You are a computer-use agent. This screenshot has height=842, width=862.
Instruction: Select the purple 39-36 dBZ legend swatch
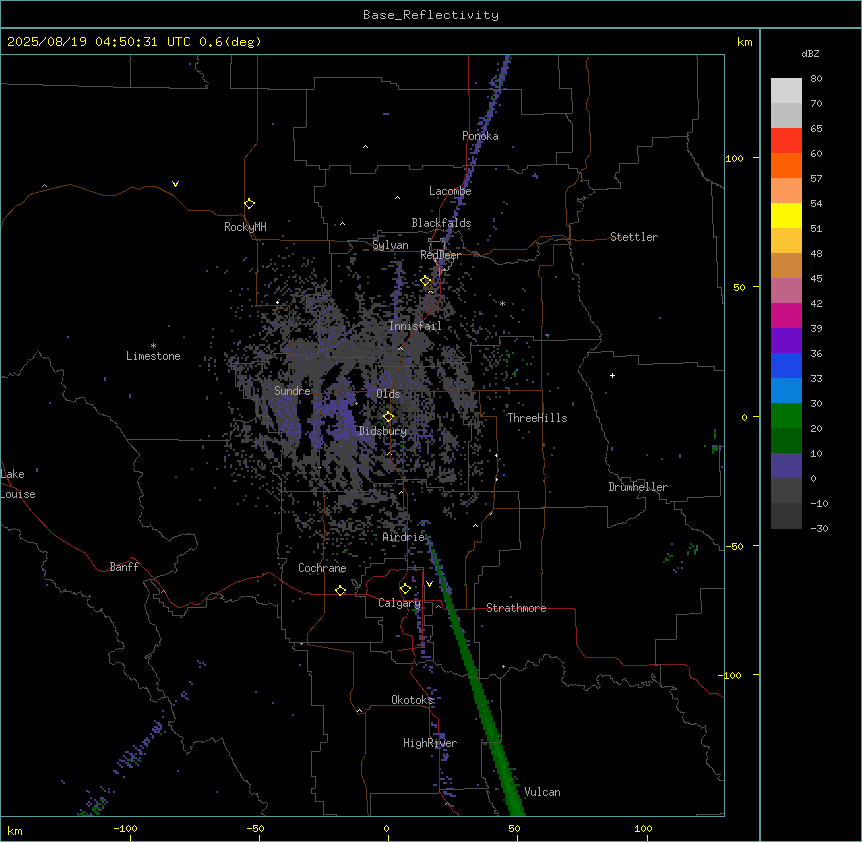click(x=786, y=341)
